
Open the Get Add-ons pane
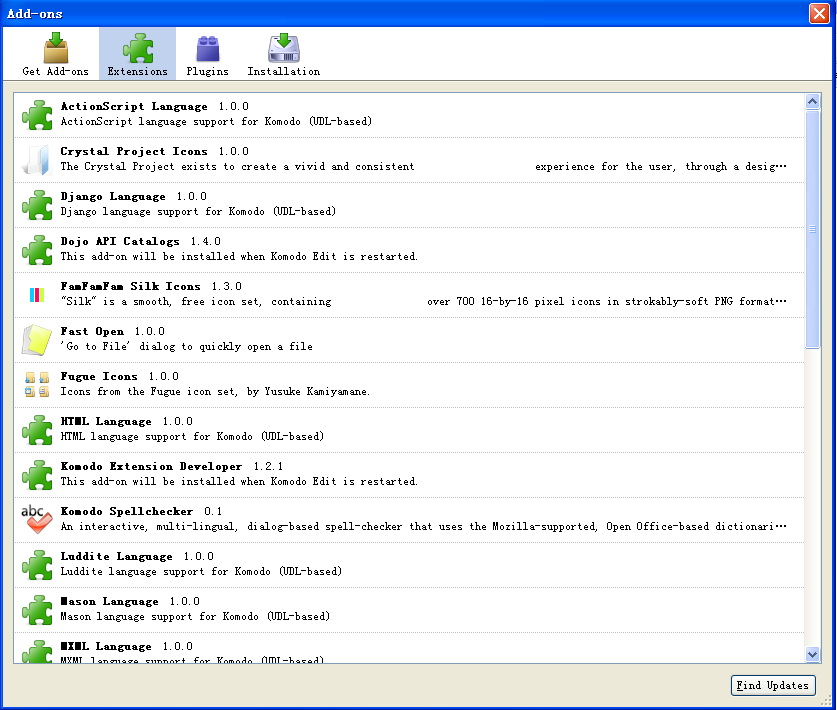[55, 54]
